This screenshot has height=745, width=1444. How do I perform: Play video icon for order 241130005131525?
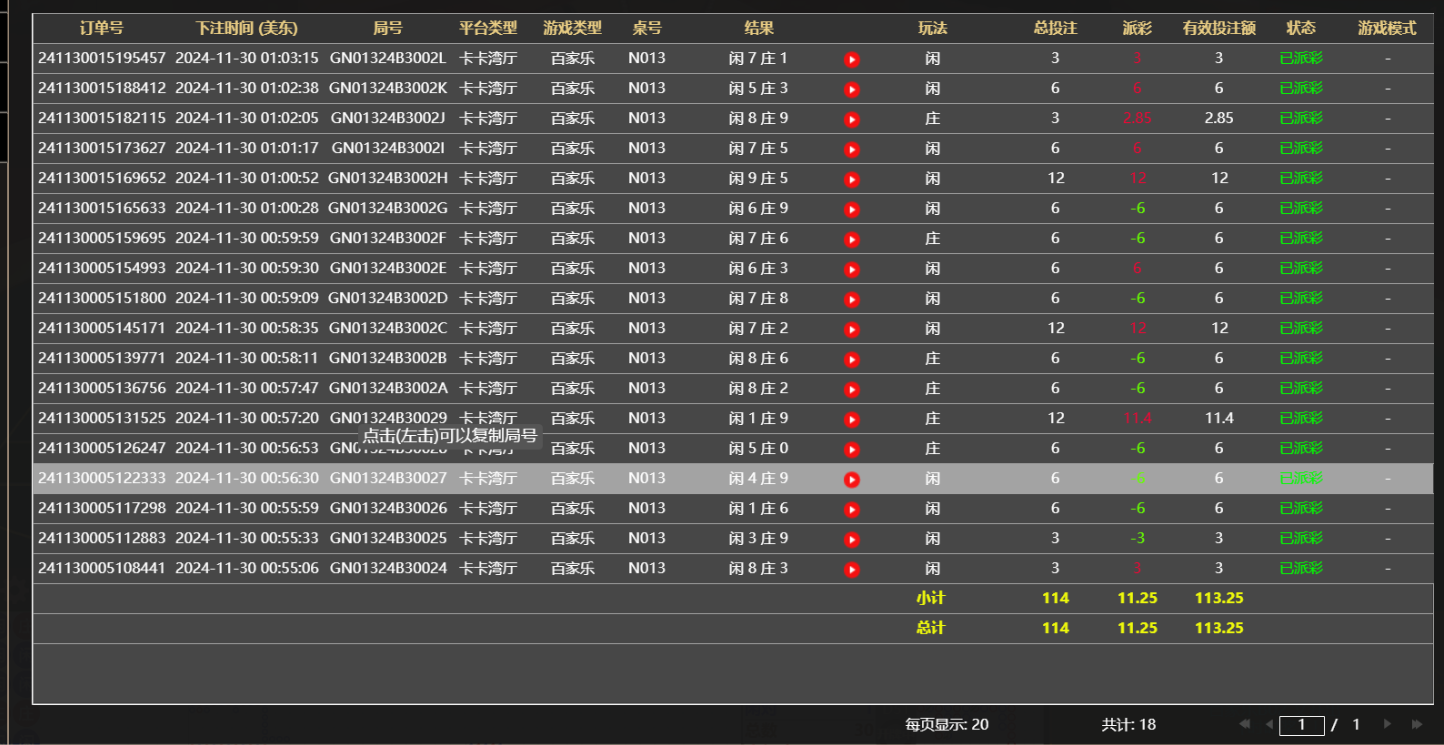point(851,418)
